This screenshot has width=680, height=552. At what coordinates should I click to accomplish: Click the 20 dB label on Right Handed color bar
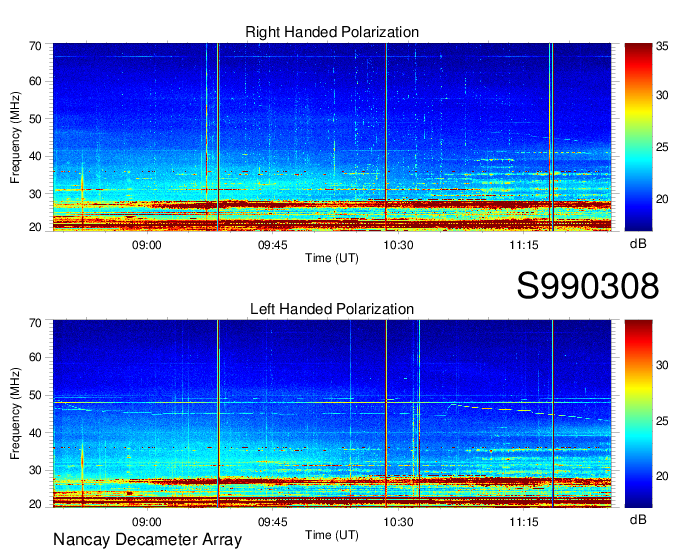point(662,199)
